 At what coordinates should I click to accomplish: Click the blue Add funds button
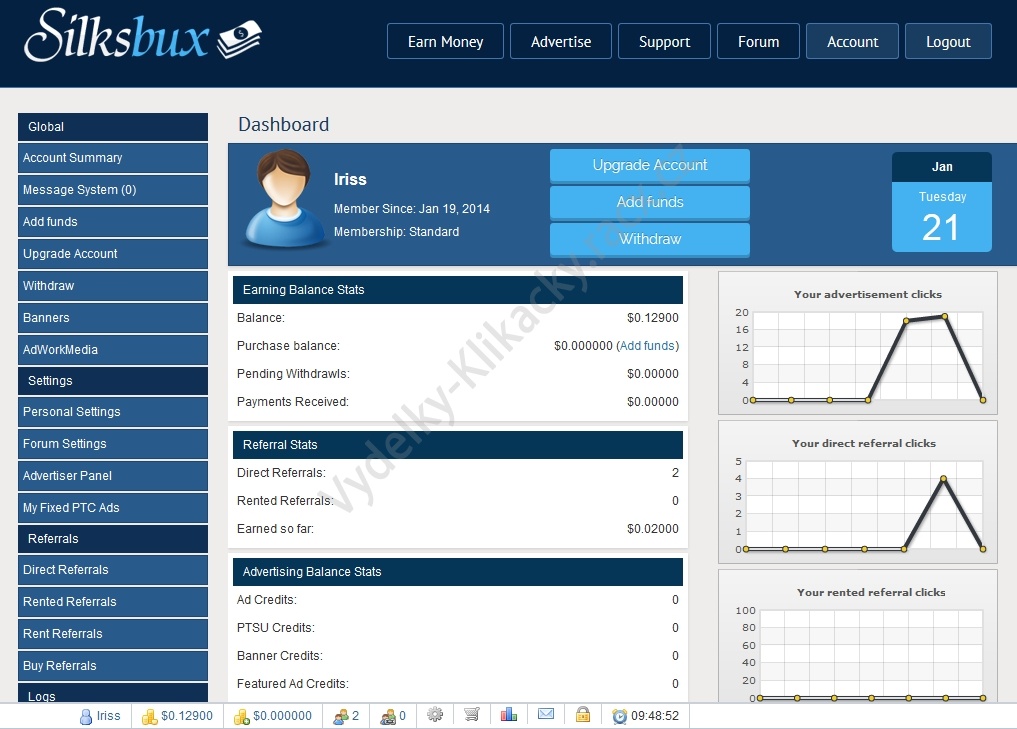tap(650, 202)
